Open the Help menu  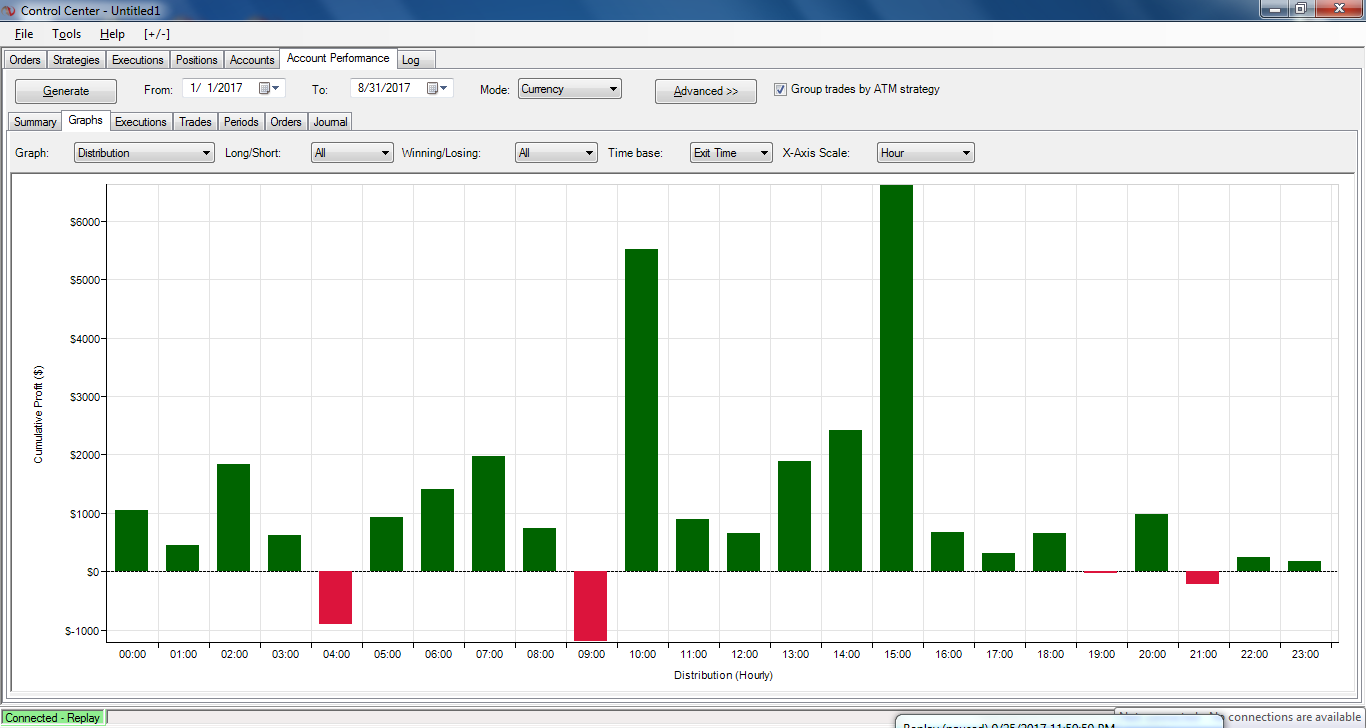click(112, 34)
